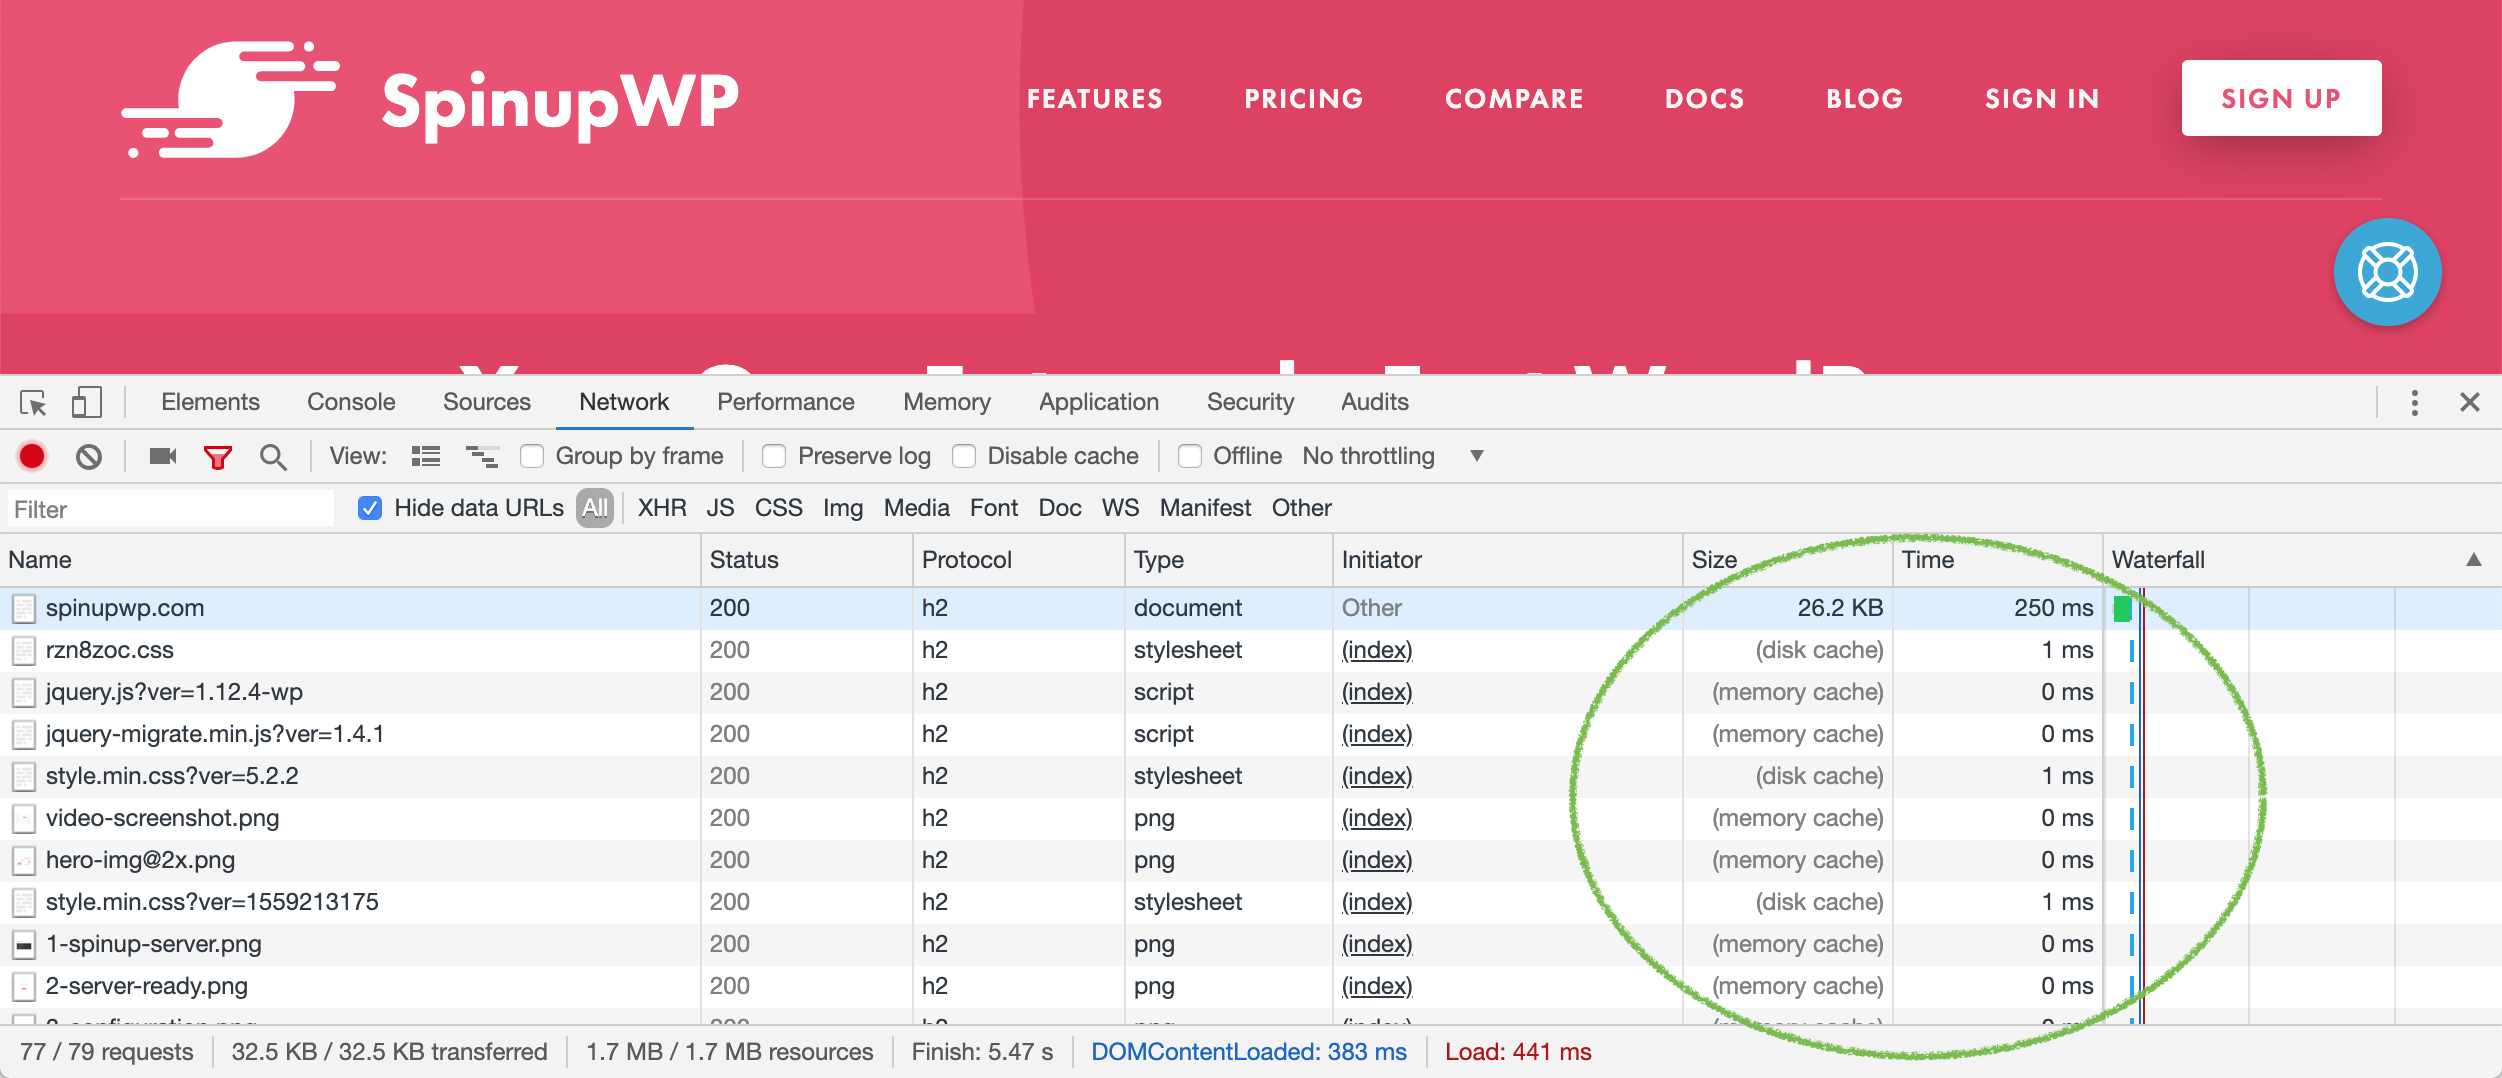Screen dimensions: 2502x1078
Task: Click the Waterfall sort arrow
Action: tap(2474, 560)
